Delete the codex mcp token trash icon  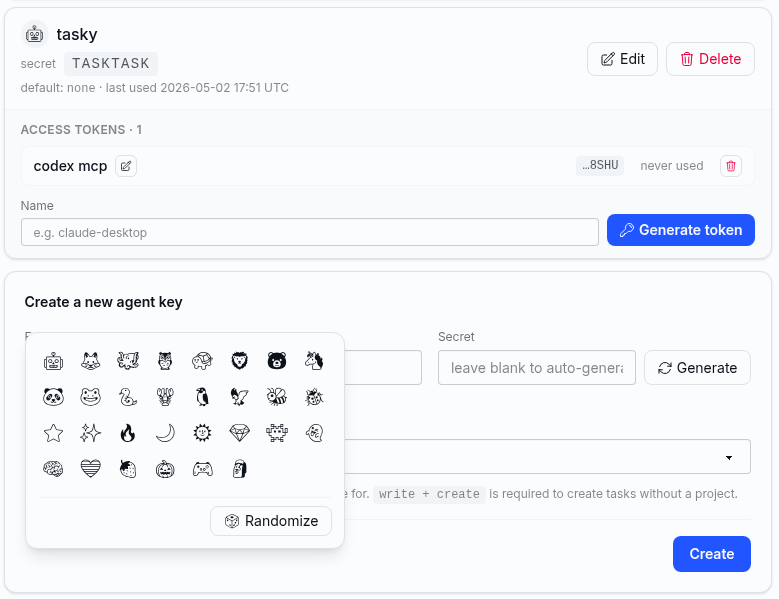[x=731, y=166]
